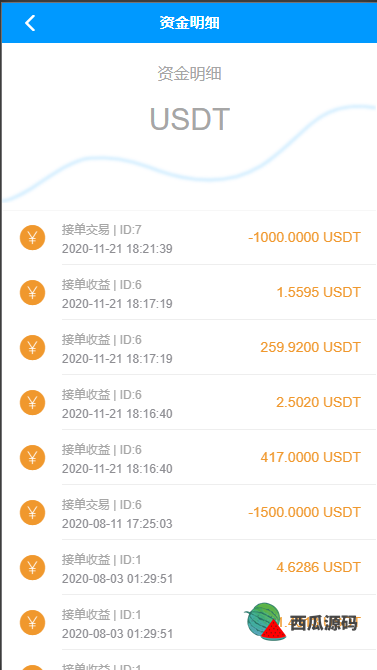
Task: Click yen icon beside 2.5020 USDT entry
Action: tap(32, 403)
